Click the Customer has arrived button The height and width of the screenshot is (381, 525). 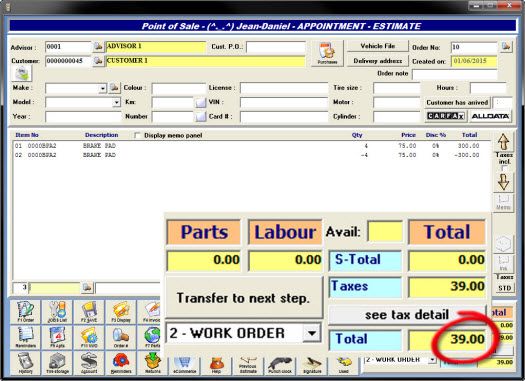457,103
